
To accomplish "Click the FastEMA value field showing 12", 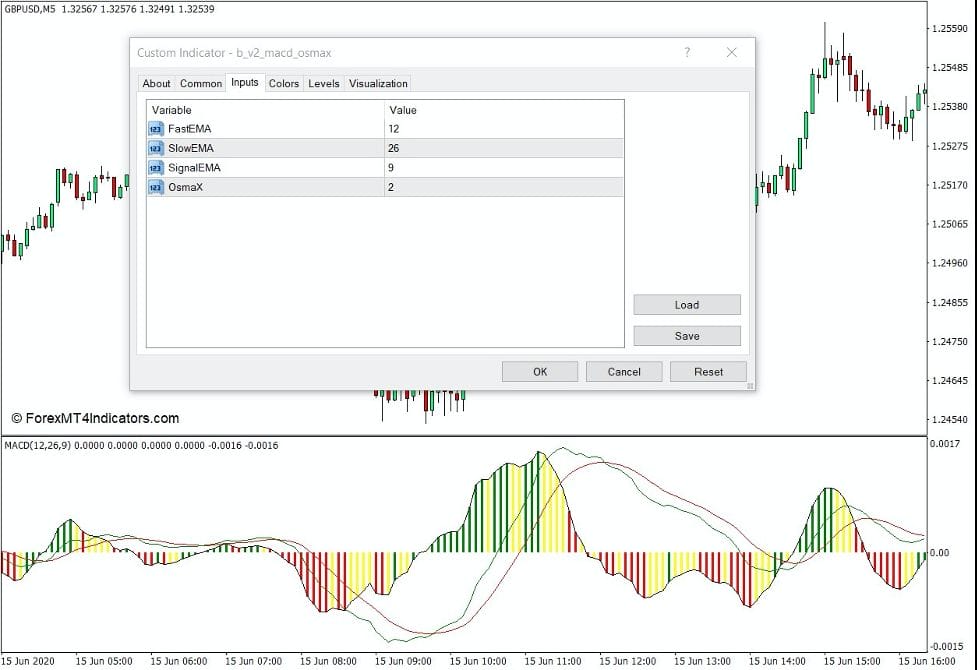I will click(450, 128).
